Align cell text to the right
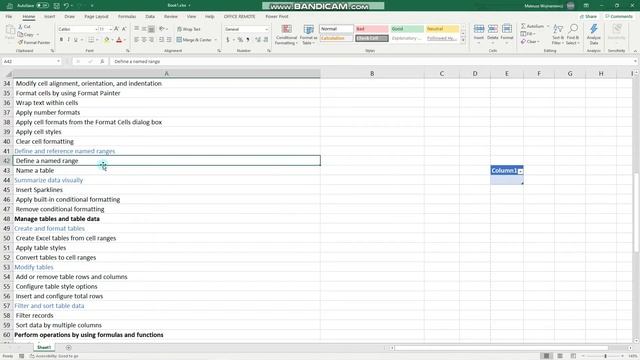The height and width of the screenshot is (360, 640). point(151,40)
